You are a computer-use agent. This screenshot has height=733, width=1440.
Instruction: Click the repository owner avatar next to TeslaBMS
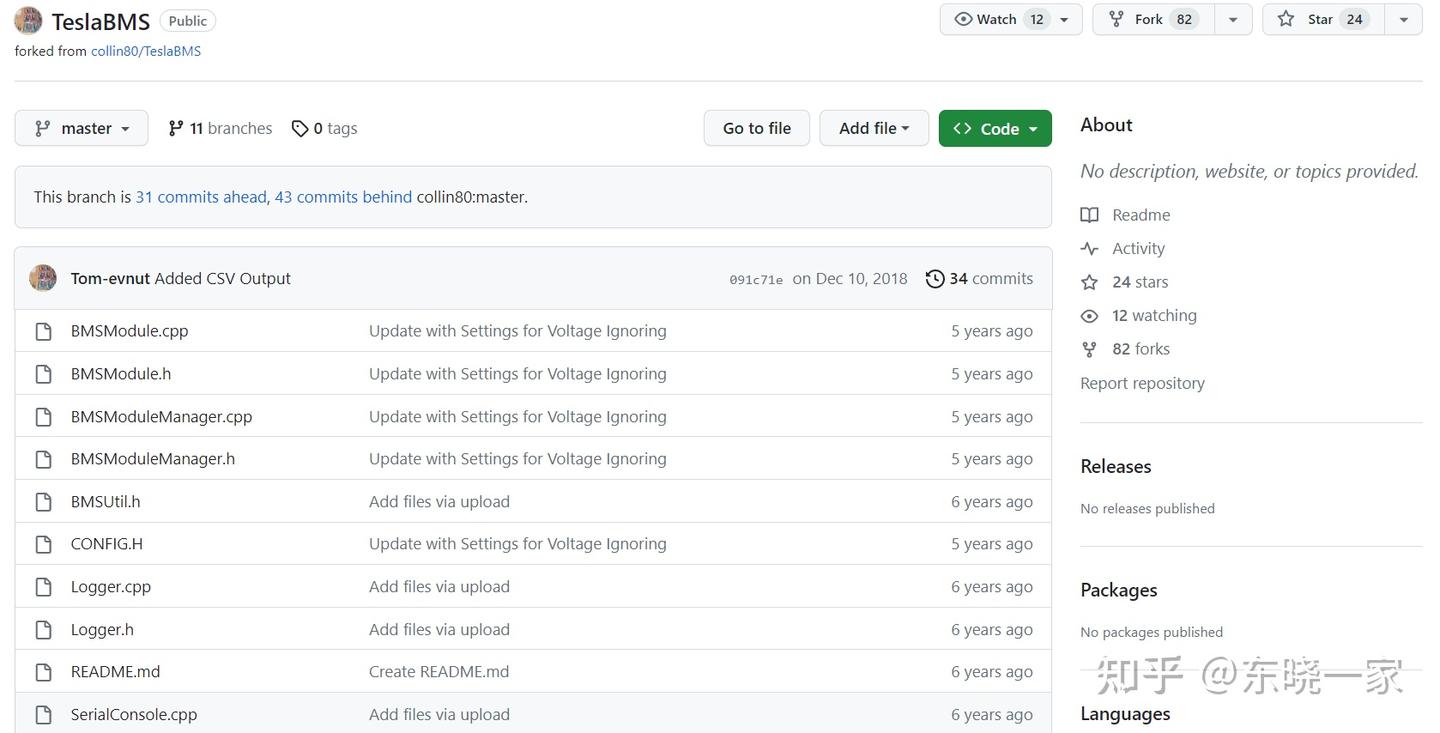[x=28, y=20]
